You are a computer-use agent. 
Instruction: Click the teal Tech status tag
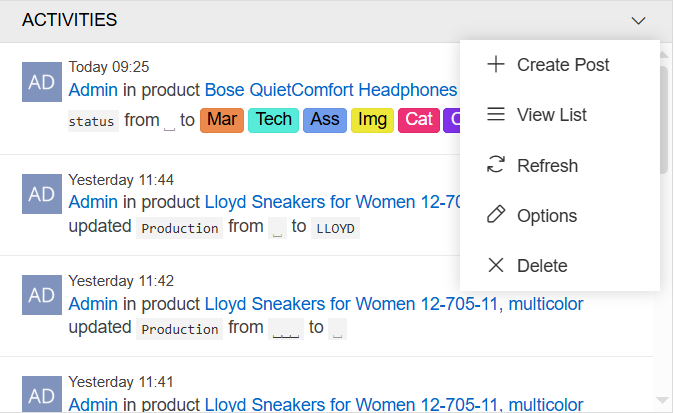[273, 120]
